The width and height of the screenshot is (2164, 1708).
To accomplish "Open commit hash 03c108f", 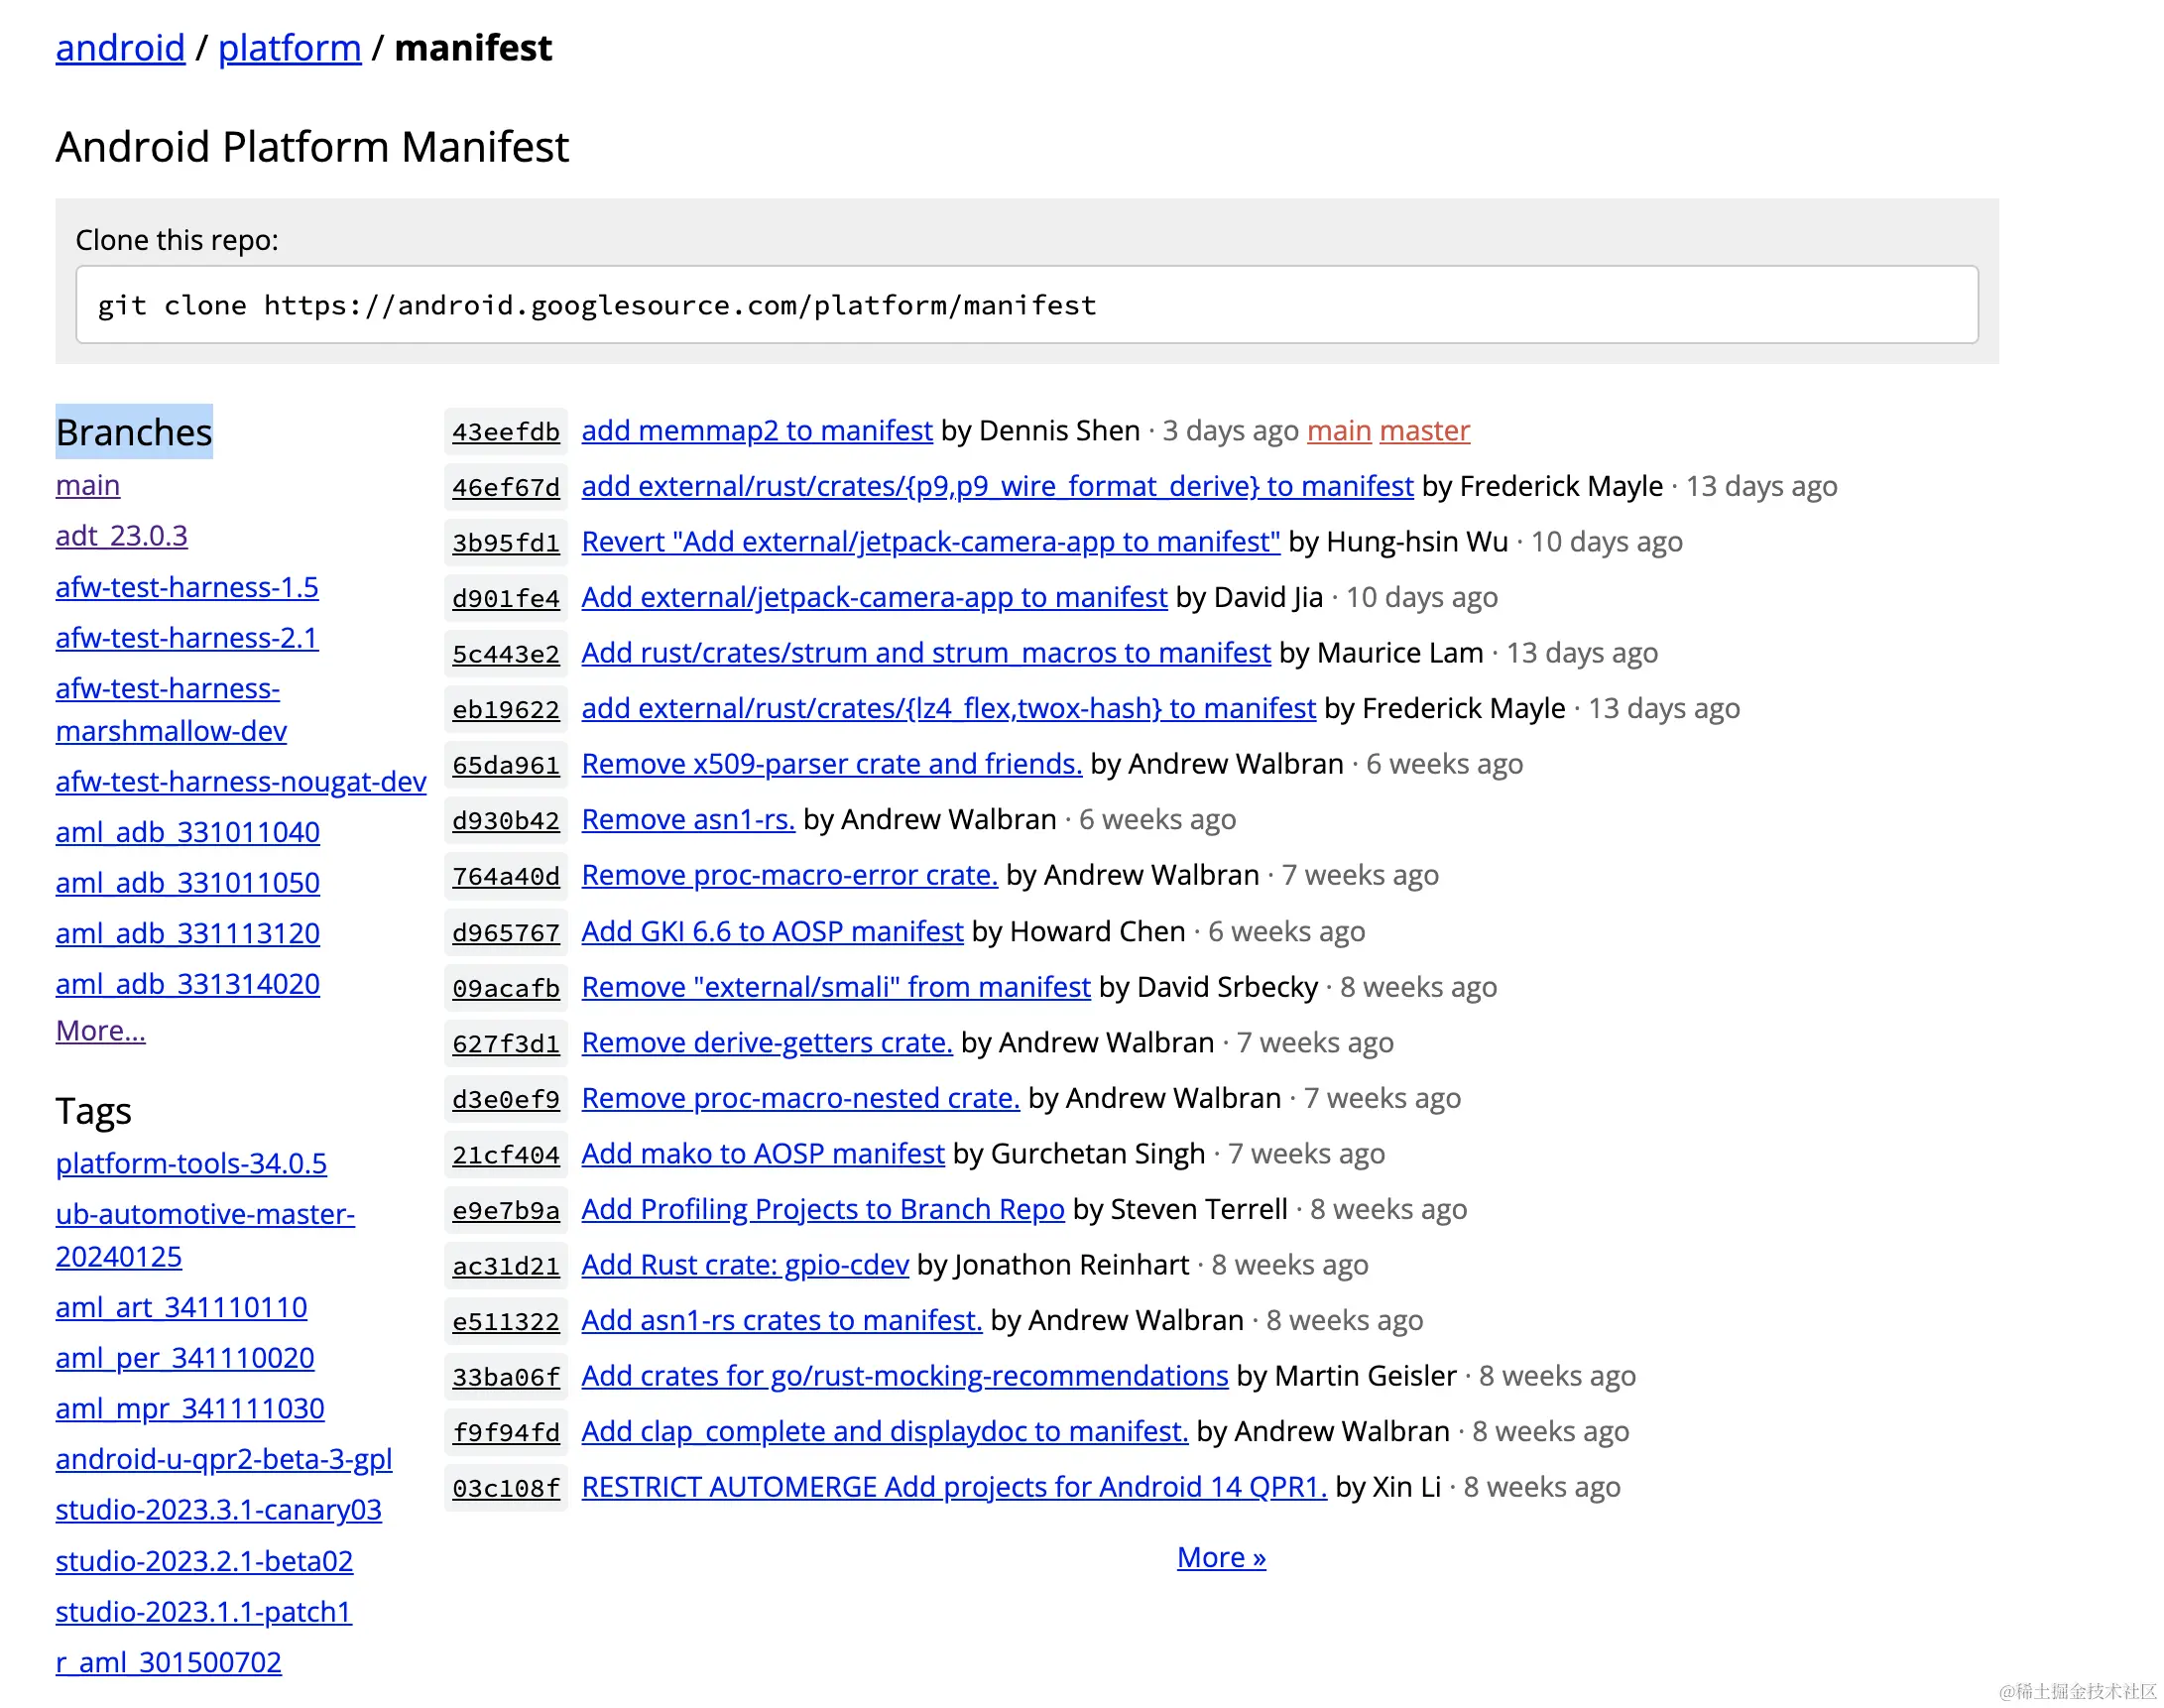I will [x=505, y=1489].
